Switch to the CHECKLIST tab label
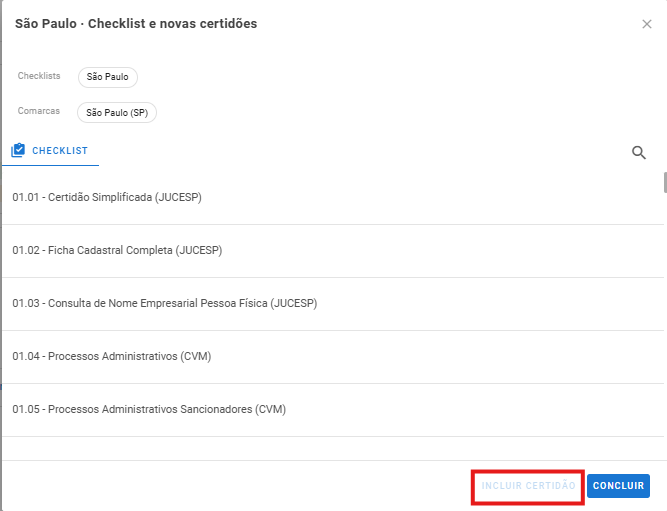The image size is (667, 511). click(60, 151)
